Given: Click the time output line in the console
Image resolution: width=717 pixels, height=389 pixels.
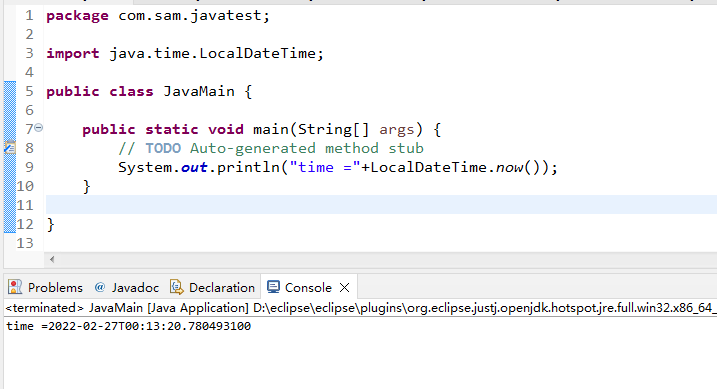Looking at the screenshot, I should (128, 326).
